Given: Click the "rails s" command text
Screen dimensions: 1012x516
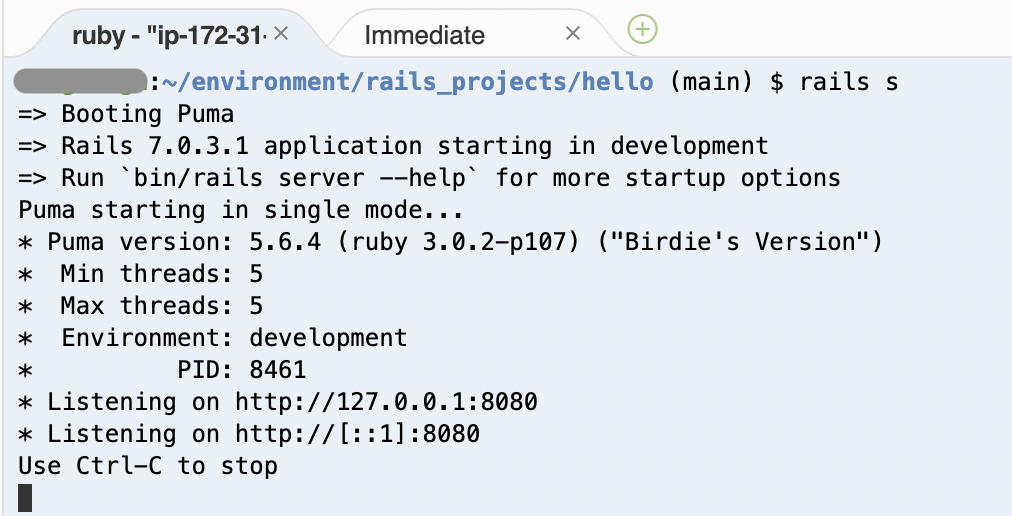Looking at the screenshot, I should tap(849, 82).
